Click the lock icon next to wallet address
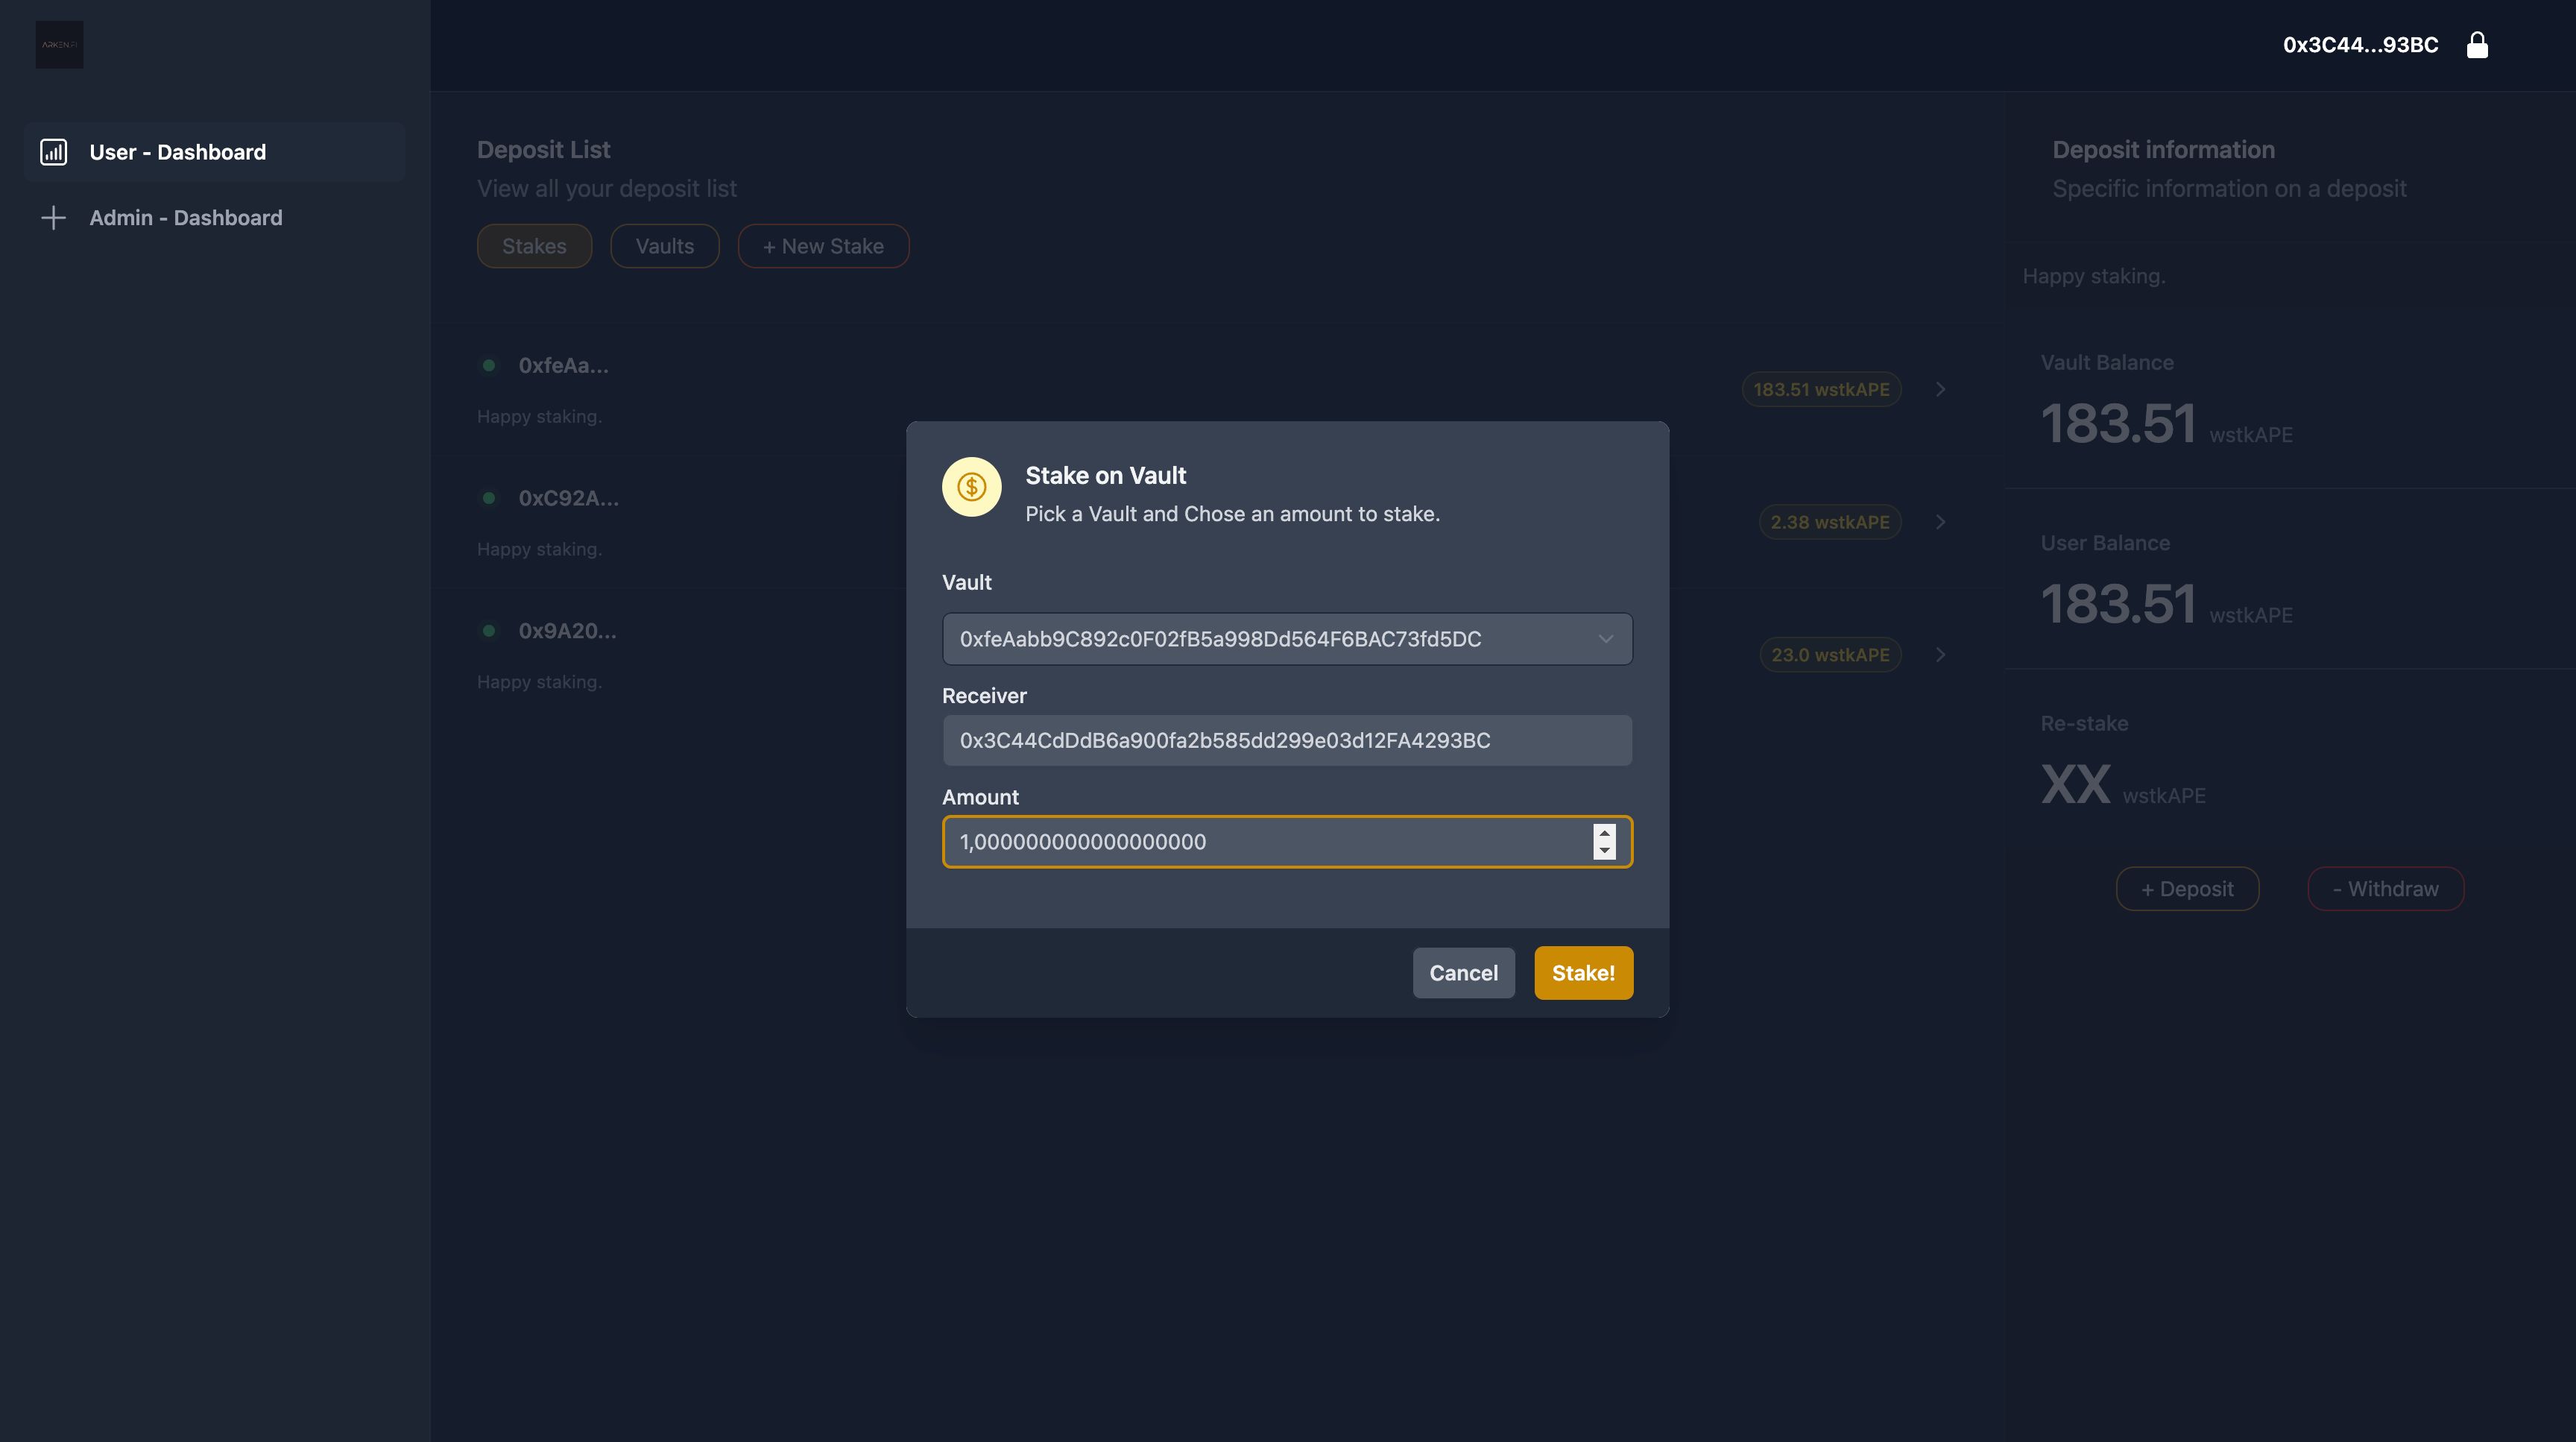This screenshot has height=1442, width=2576. coord(2477,45)
